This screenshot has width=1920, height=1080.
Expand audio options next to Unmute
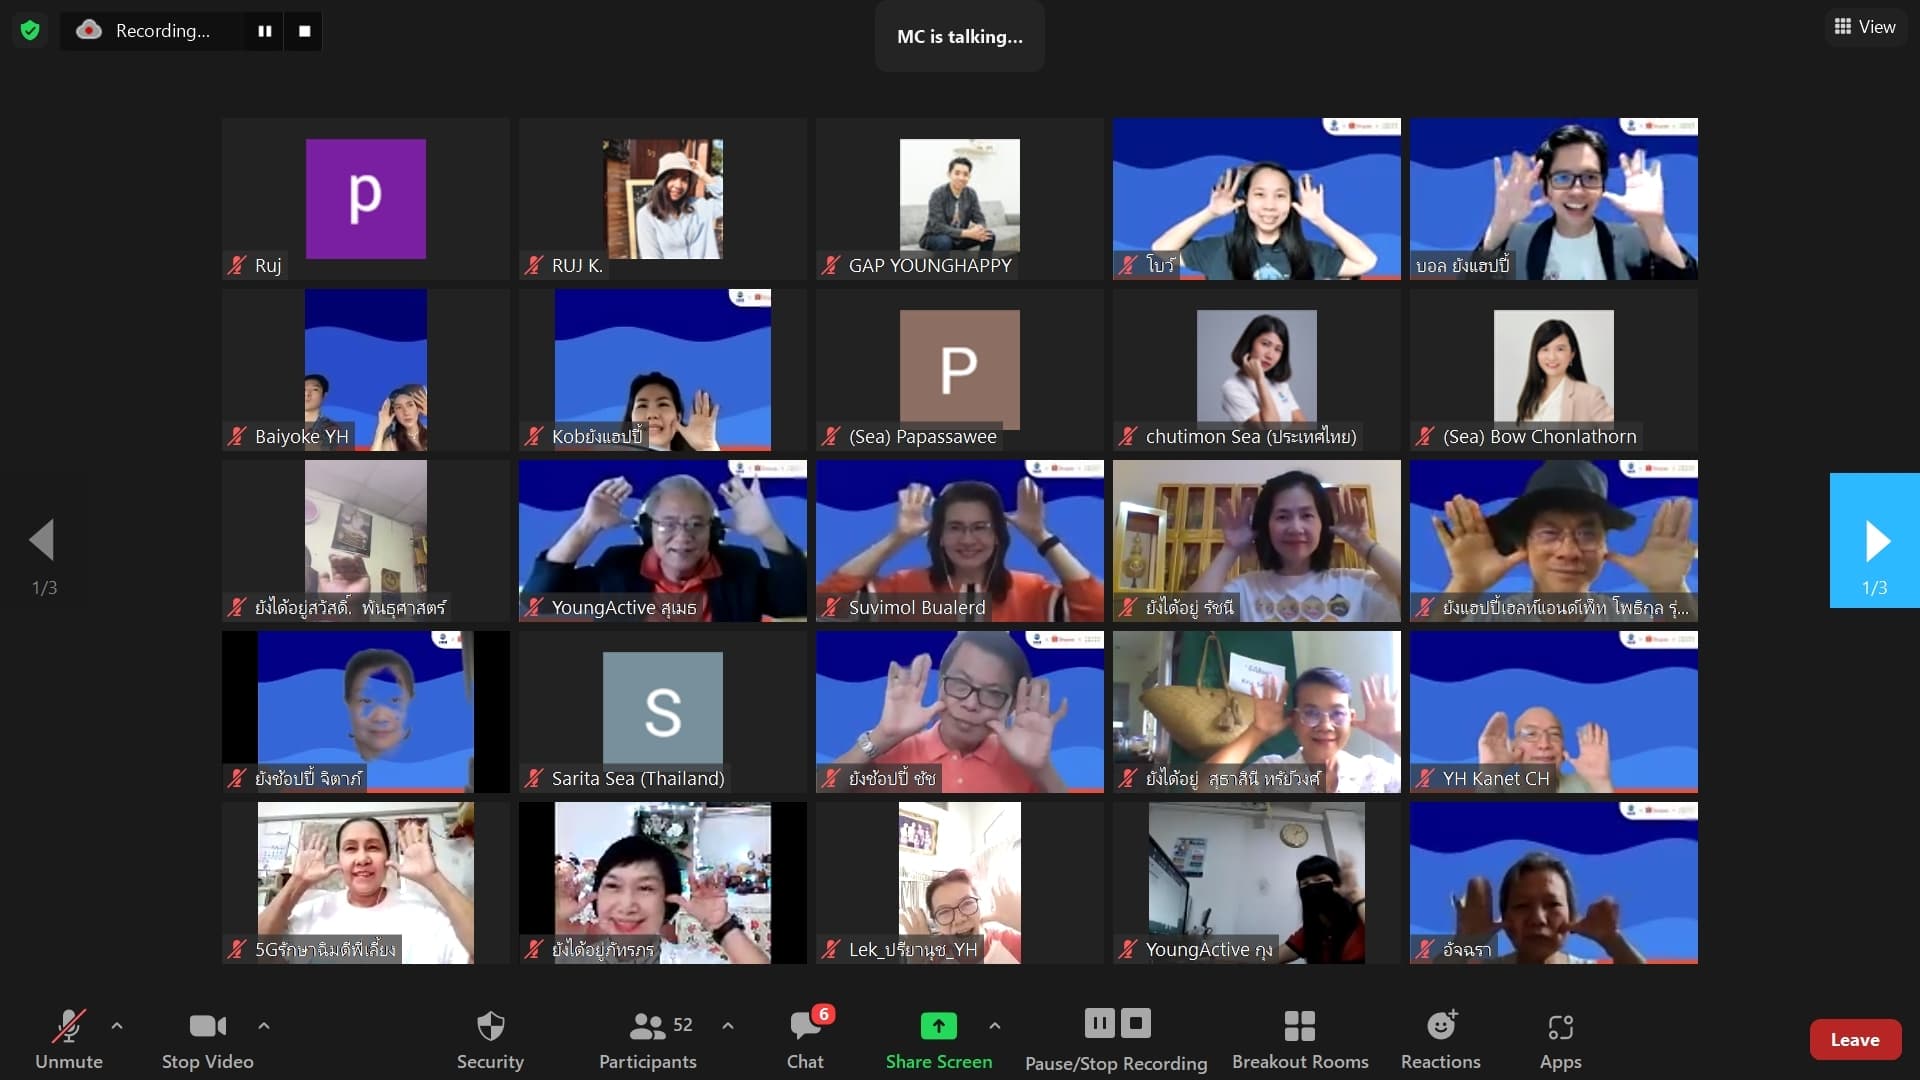coord(117,1025)
